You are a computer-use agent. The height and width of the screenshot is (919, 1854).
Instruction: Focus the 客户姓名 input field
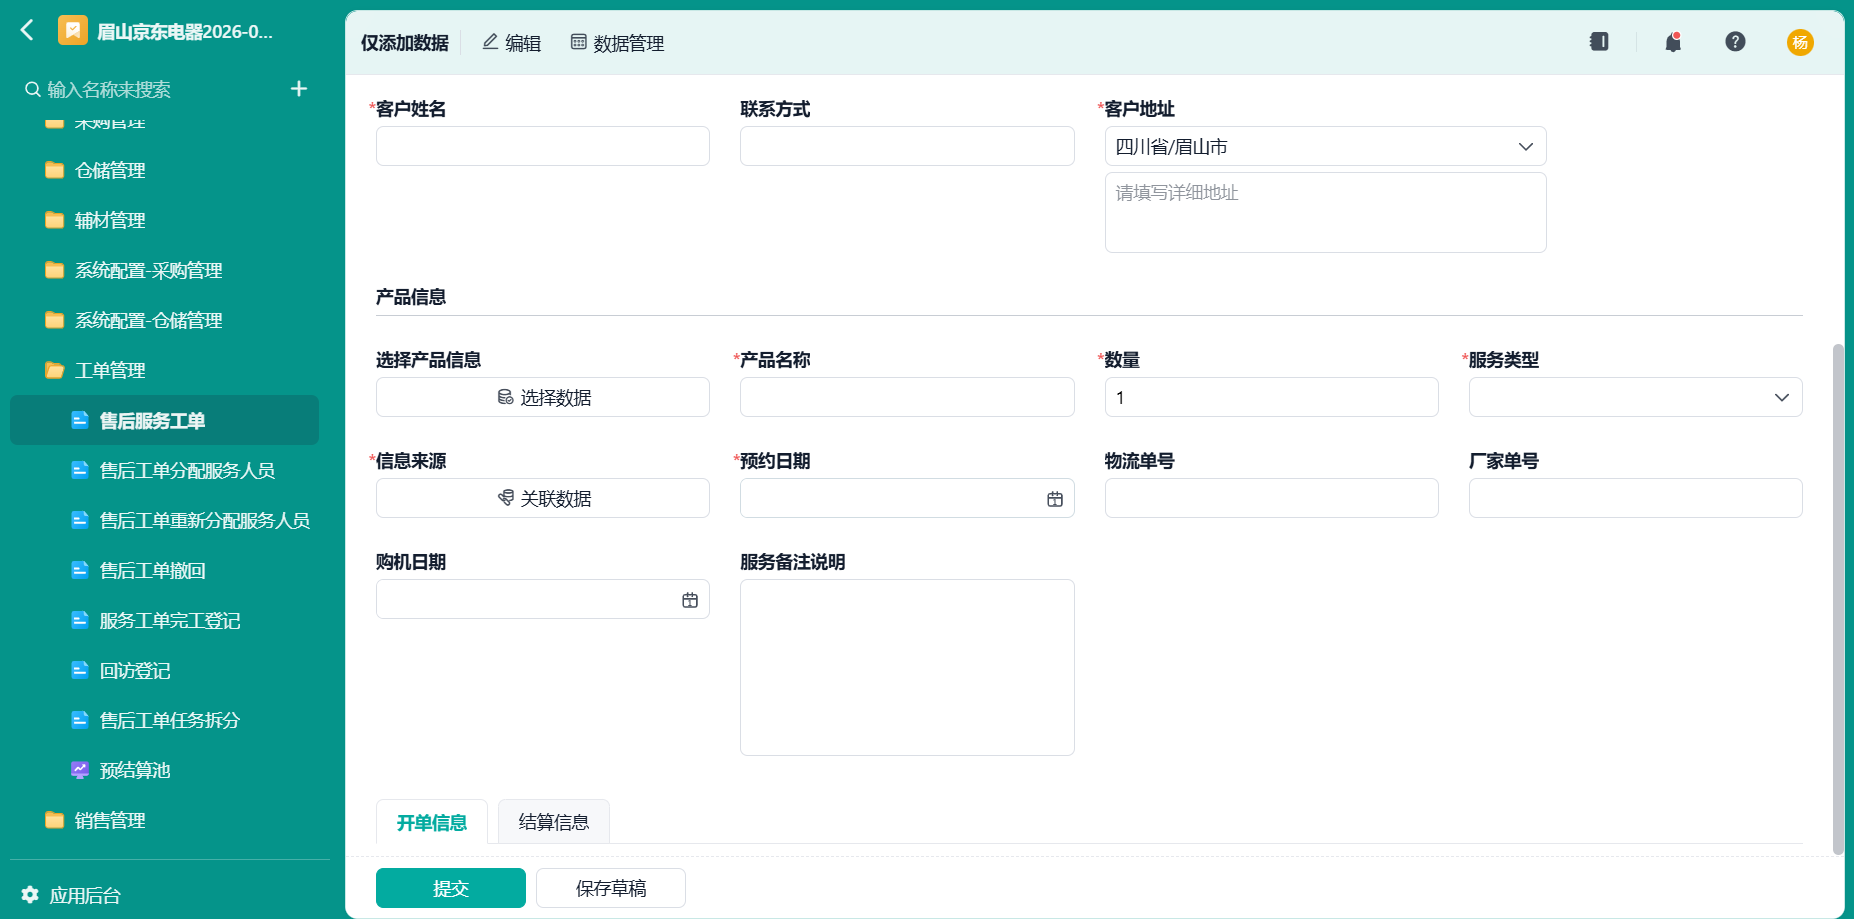coord(543,146)
